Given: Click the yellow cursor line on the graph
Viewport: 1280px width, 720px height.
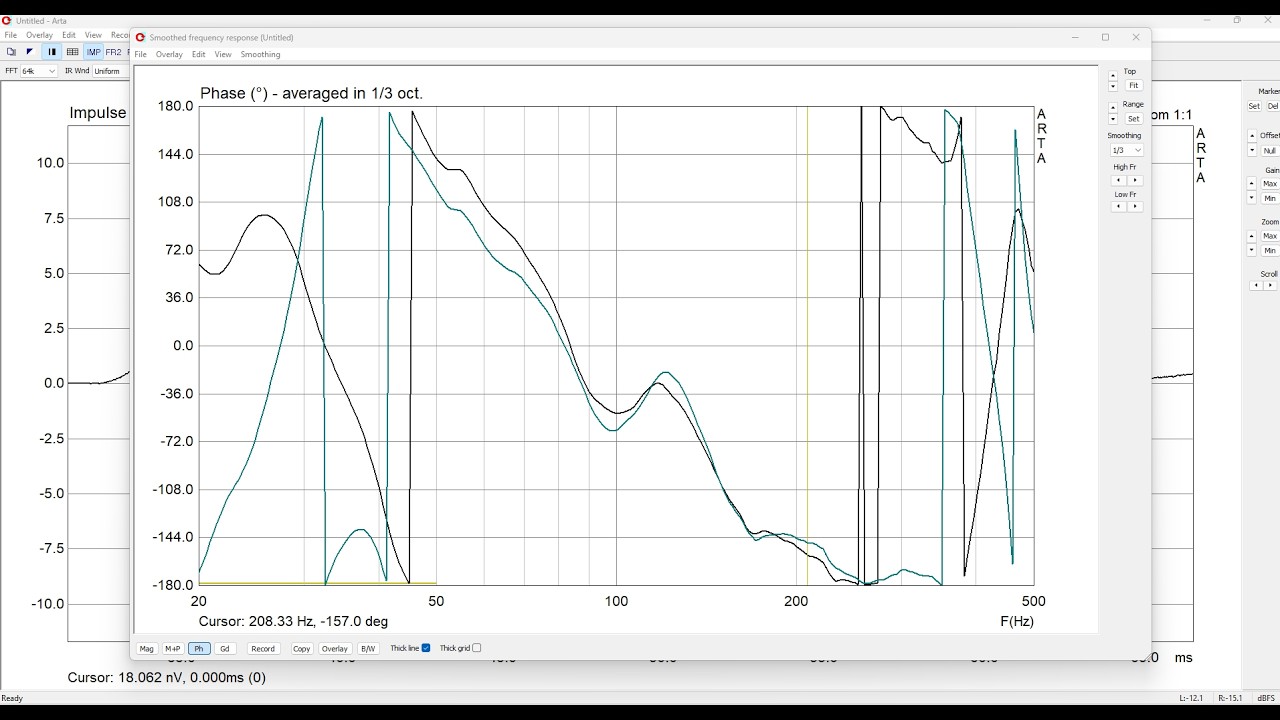Looking at the screenshot, I should pyautogui.click(x=808, y=345).
